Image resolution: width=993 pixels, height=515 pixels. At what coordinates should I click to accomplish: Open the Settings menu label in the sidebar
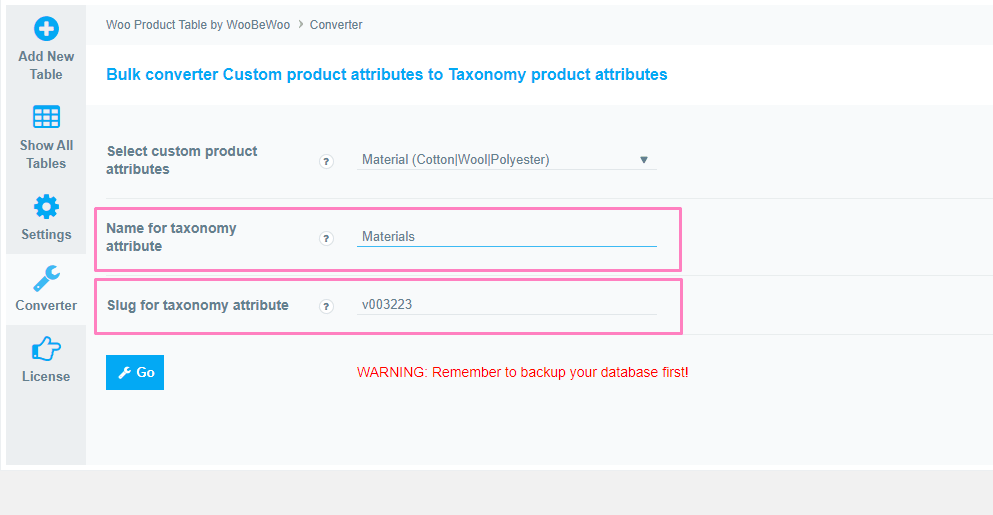pyautogui.click(x=46, y=234)
